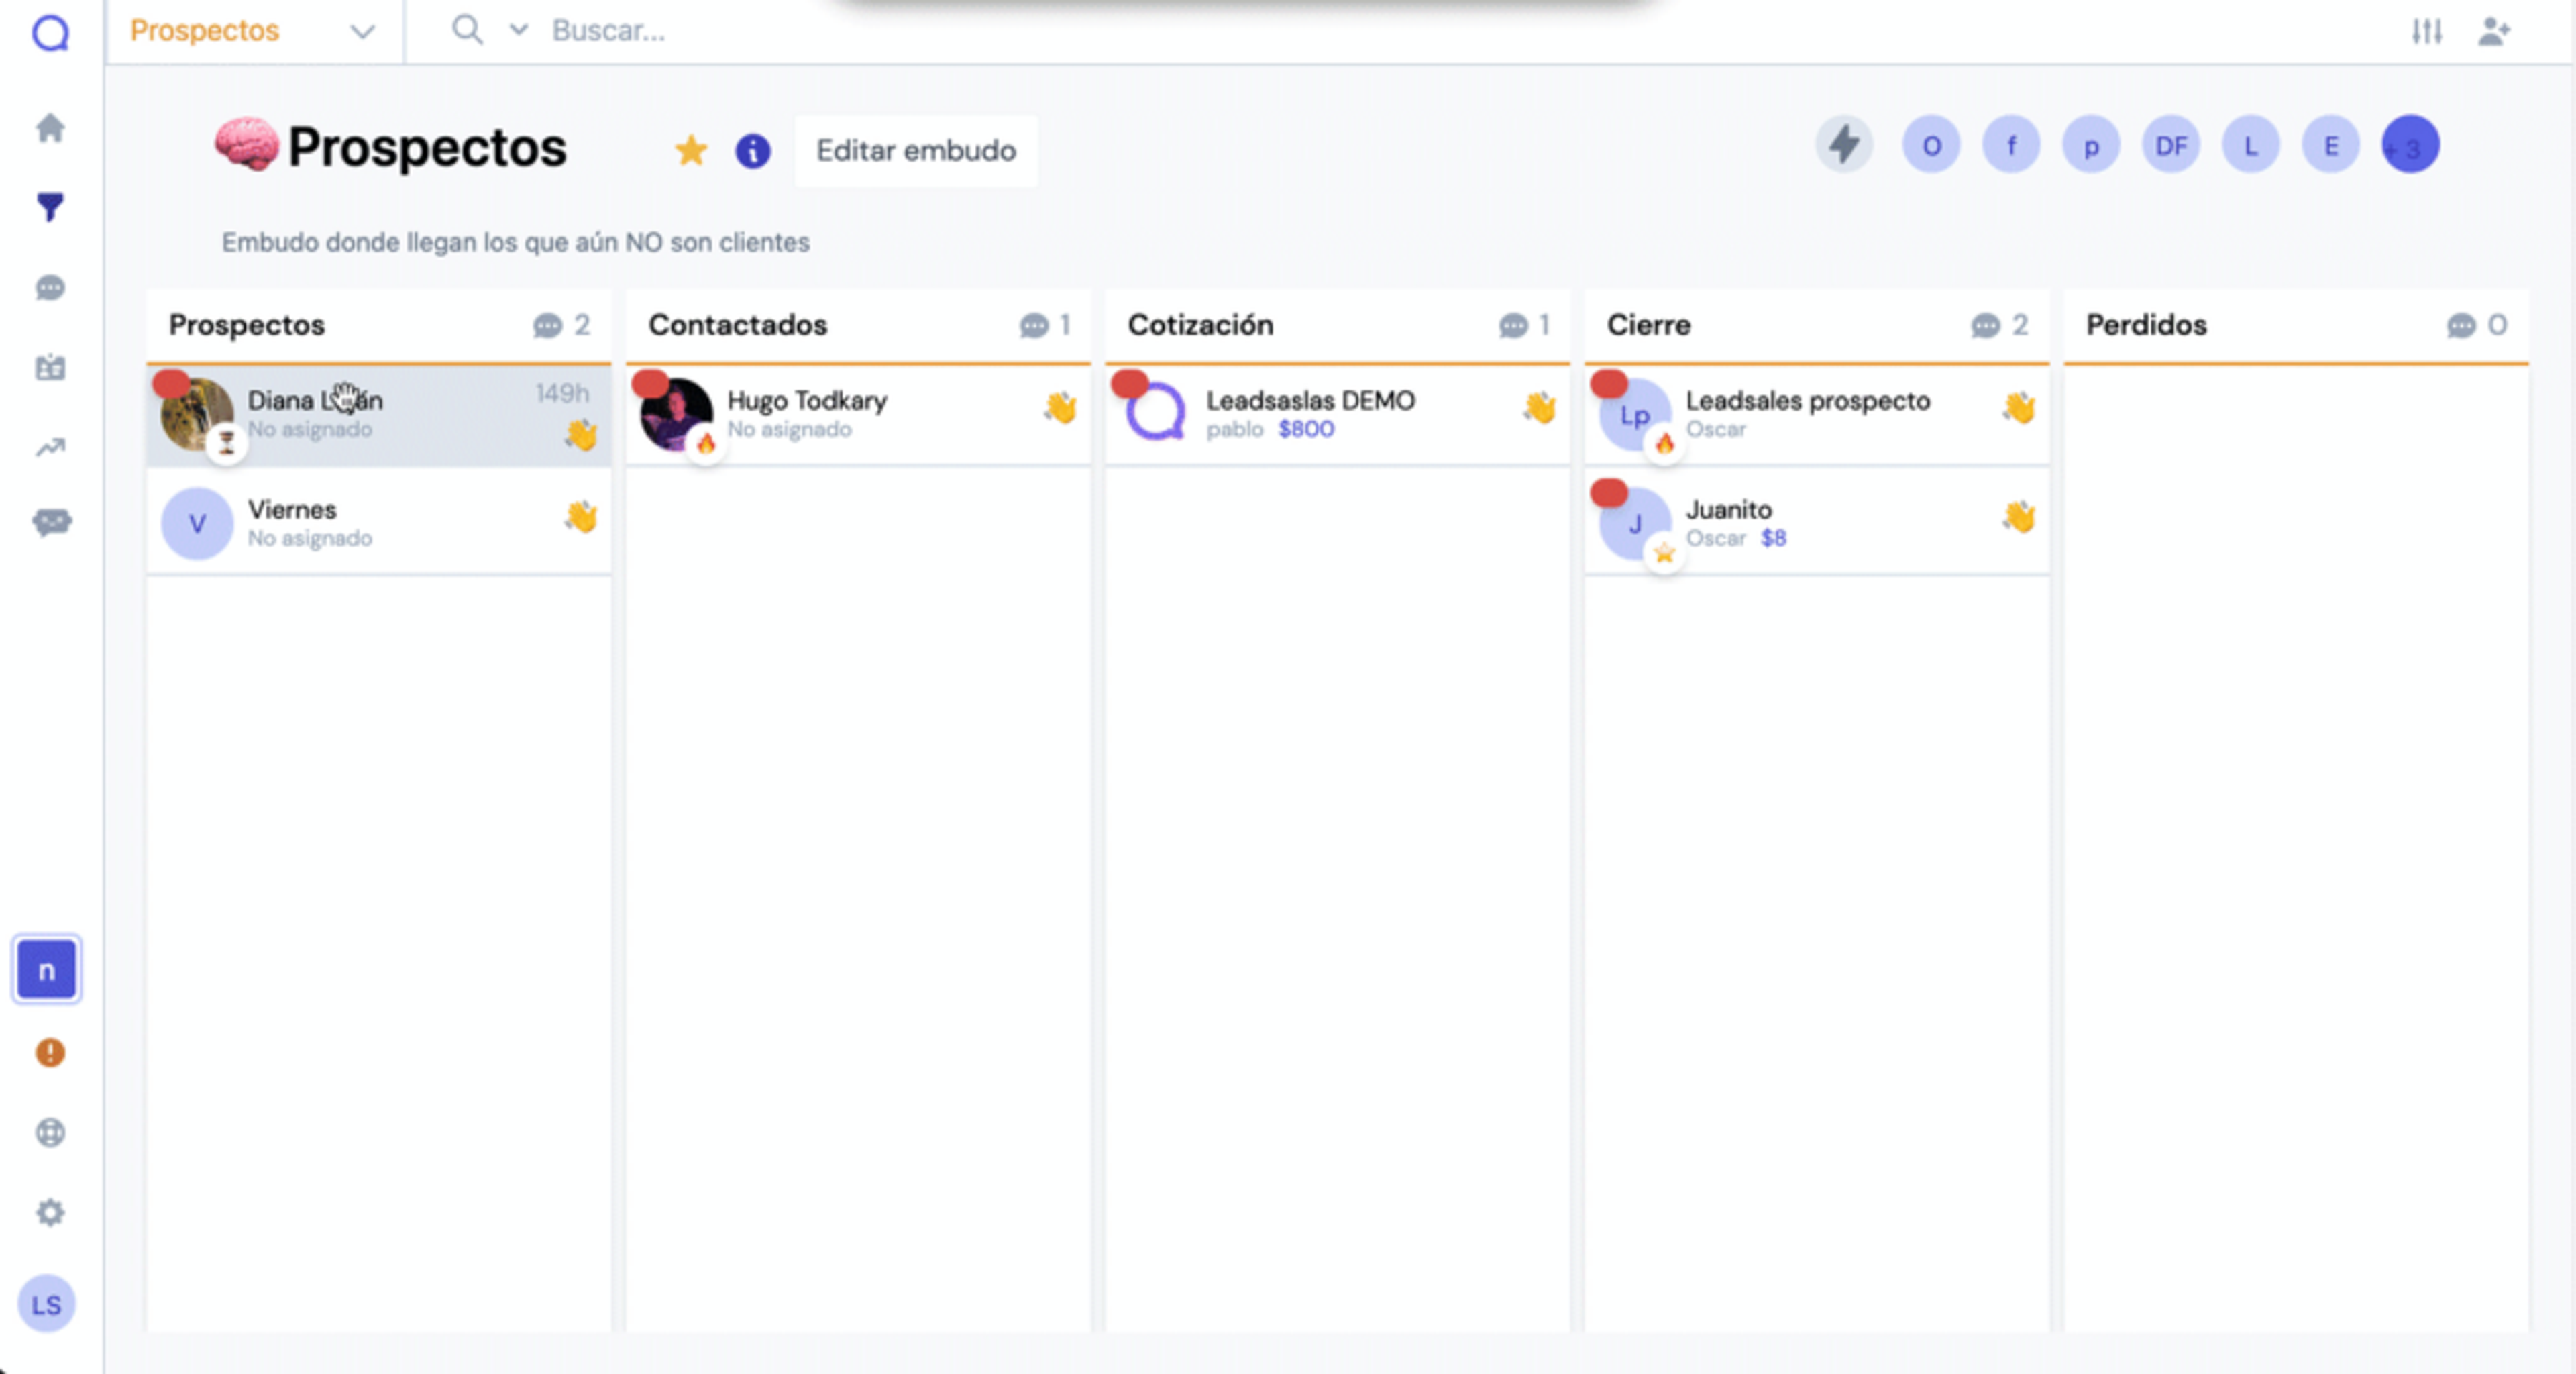Open the chatbot icon in sidebar
2576x1374 pixels.
point(51,522)
